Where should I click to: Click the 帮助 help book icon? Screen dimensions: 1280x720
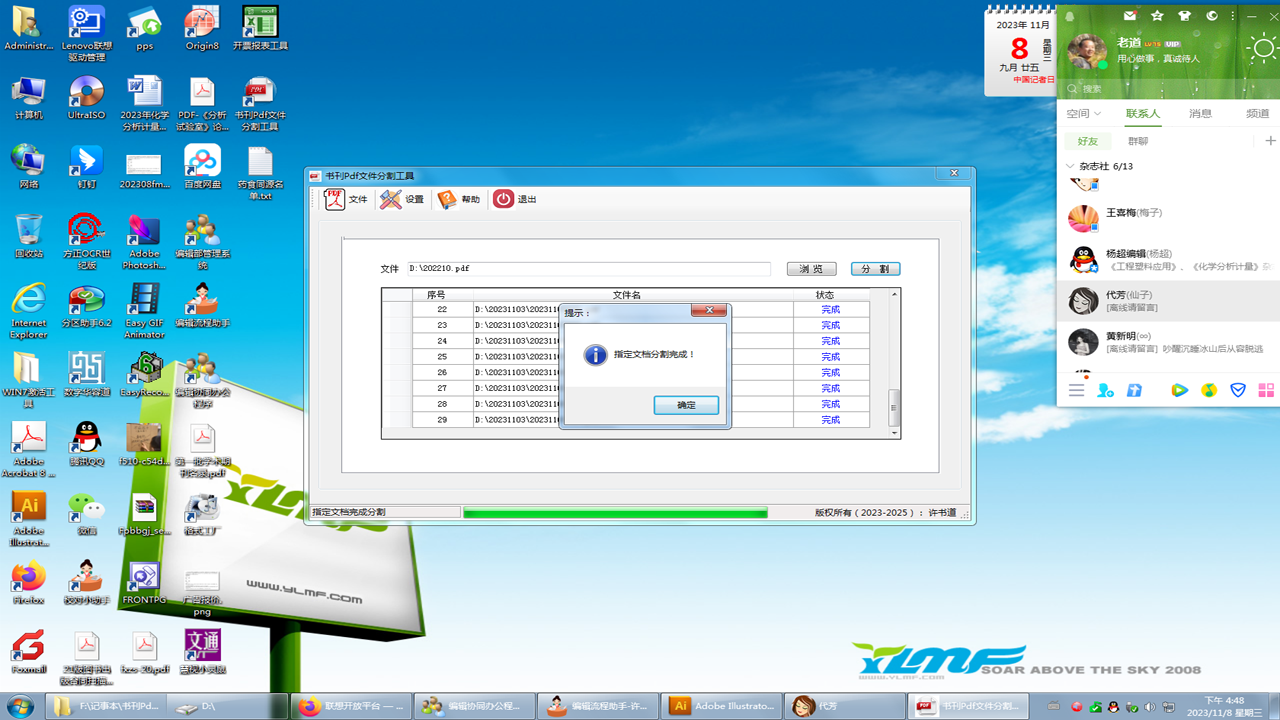coord(459,199)
